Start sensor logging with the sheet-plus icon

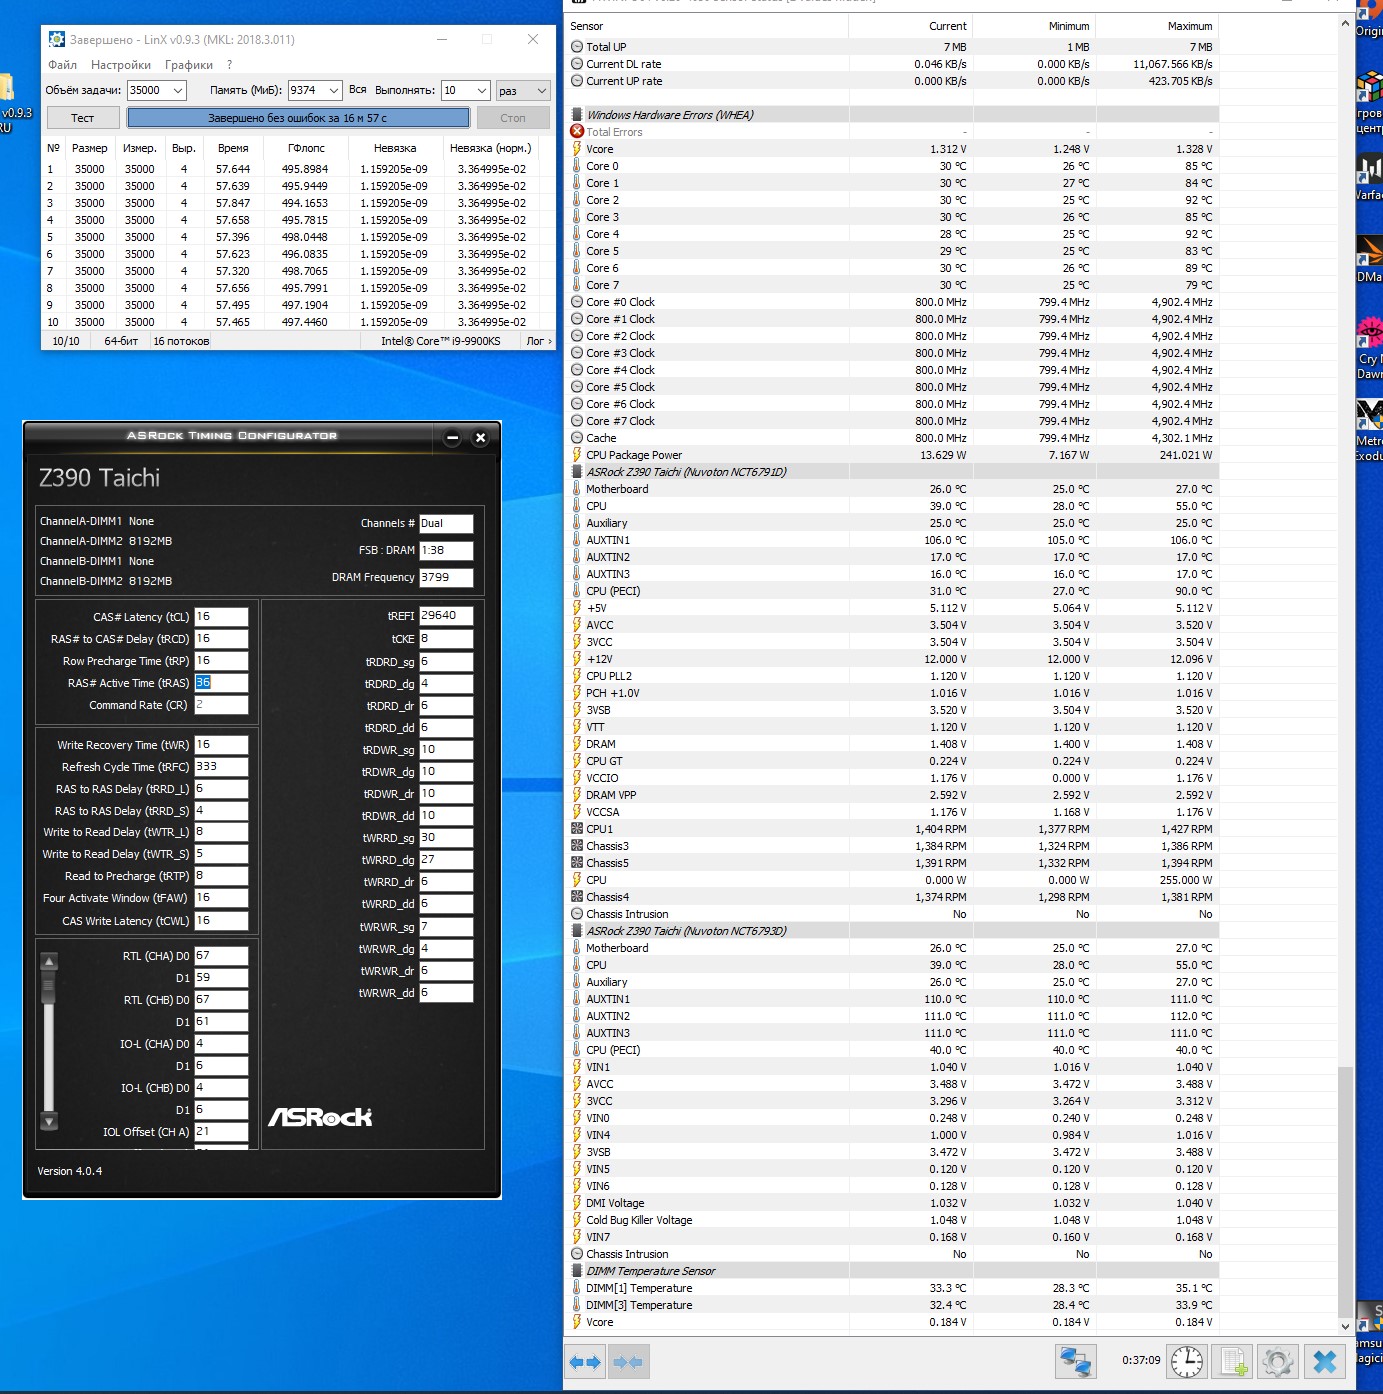[1233, 1361]
